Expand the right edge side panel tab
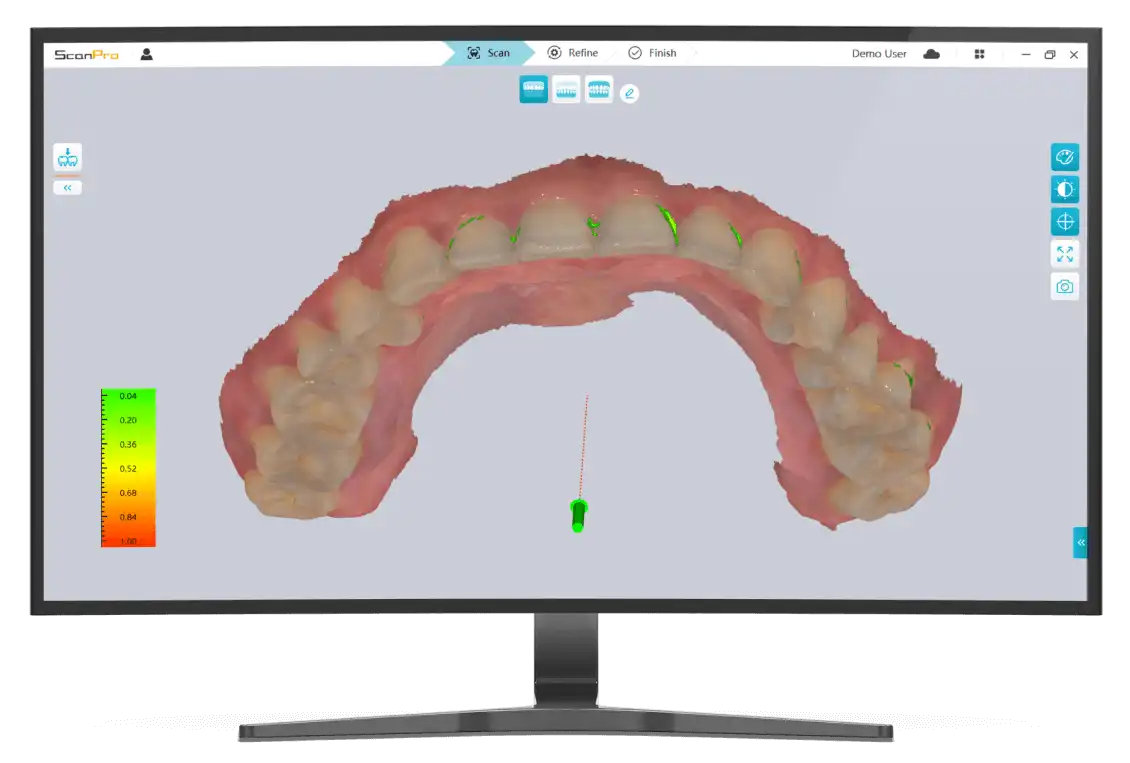This screenshot has width=1130, height=763. (1080, 542)
